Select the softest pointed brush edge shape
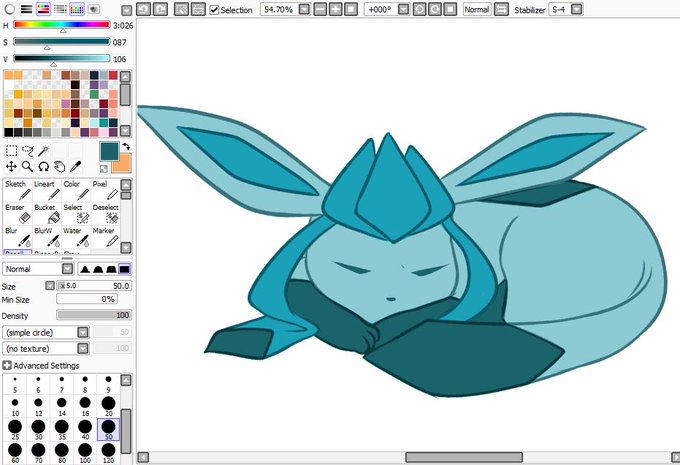 point(85,269)
